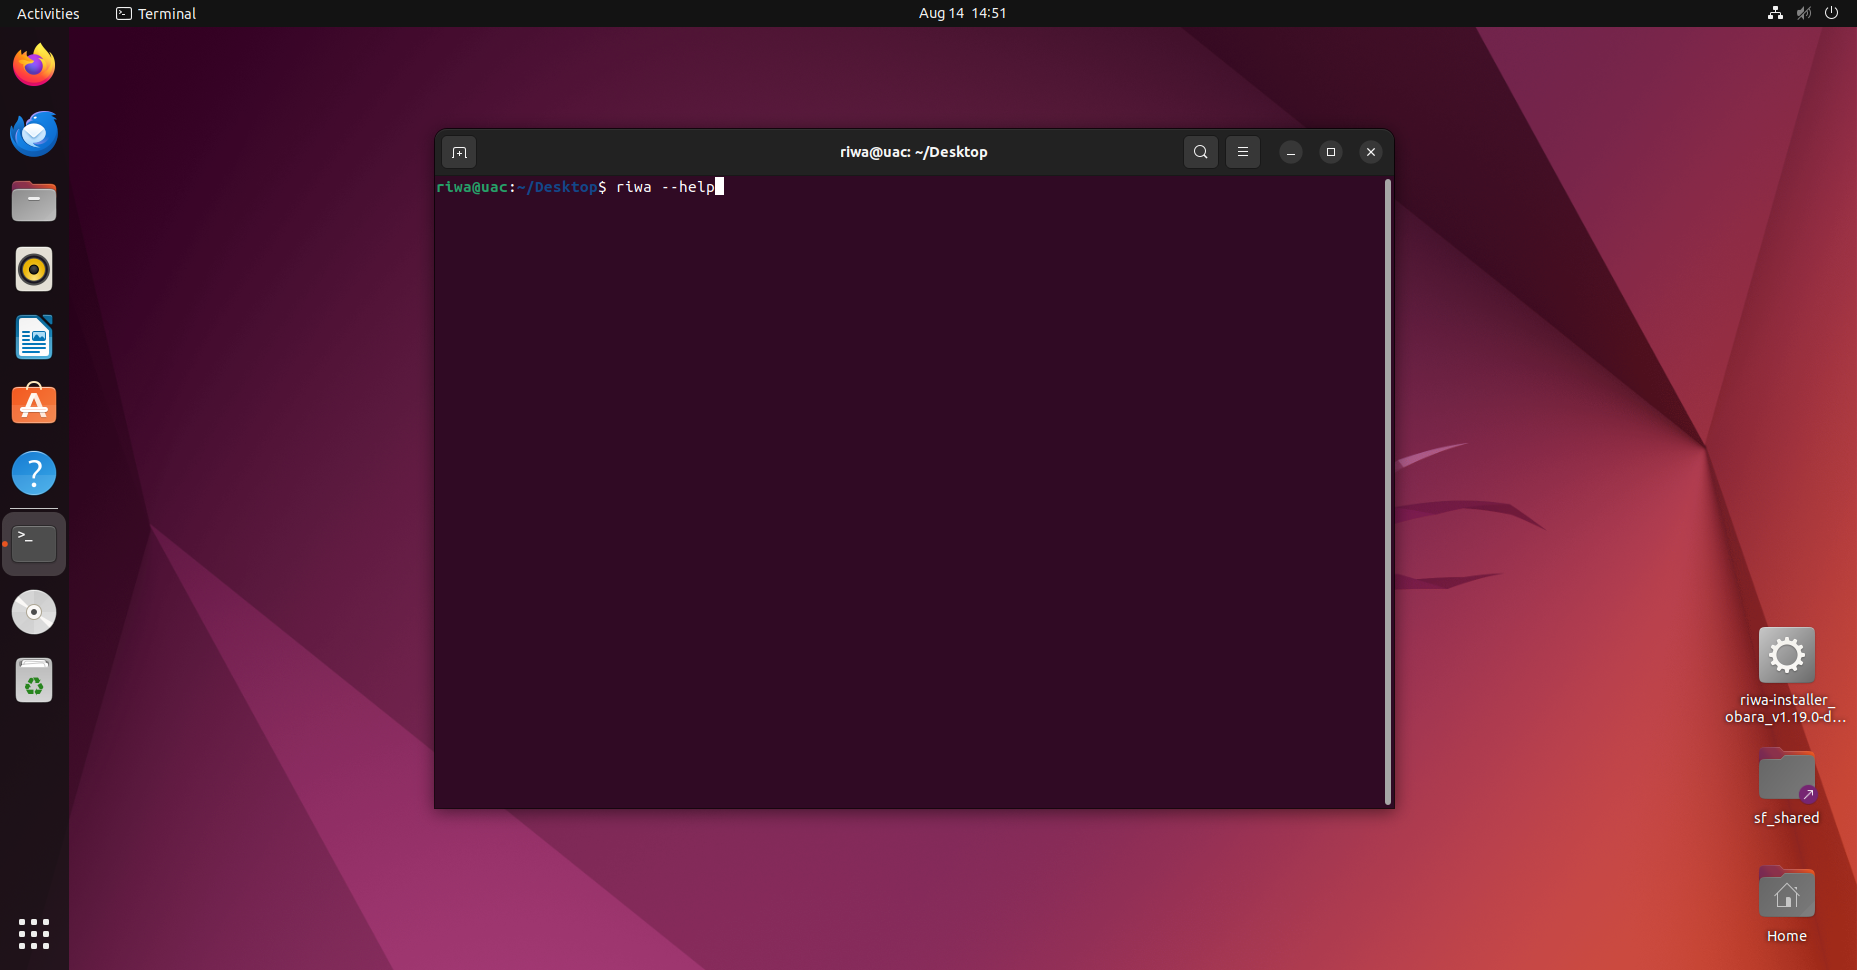This screenshot has width=1857, height=970.
Task: Open the terminal hamburger menu
Action: pos(1242,152)
